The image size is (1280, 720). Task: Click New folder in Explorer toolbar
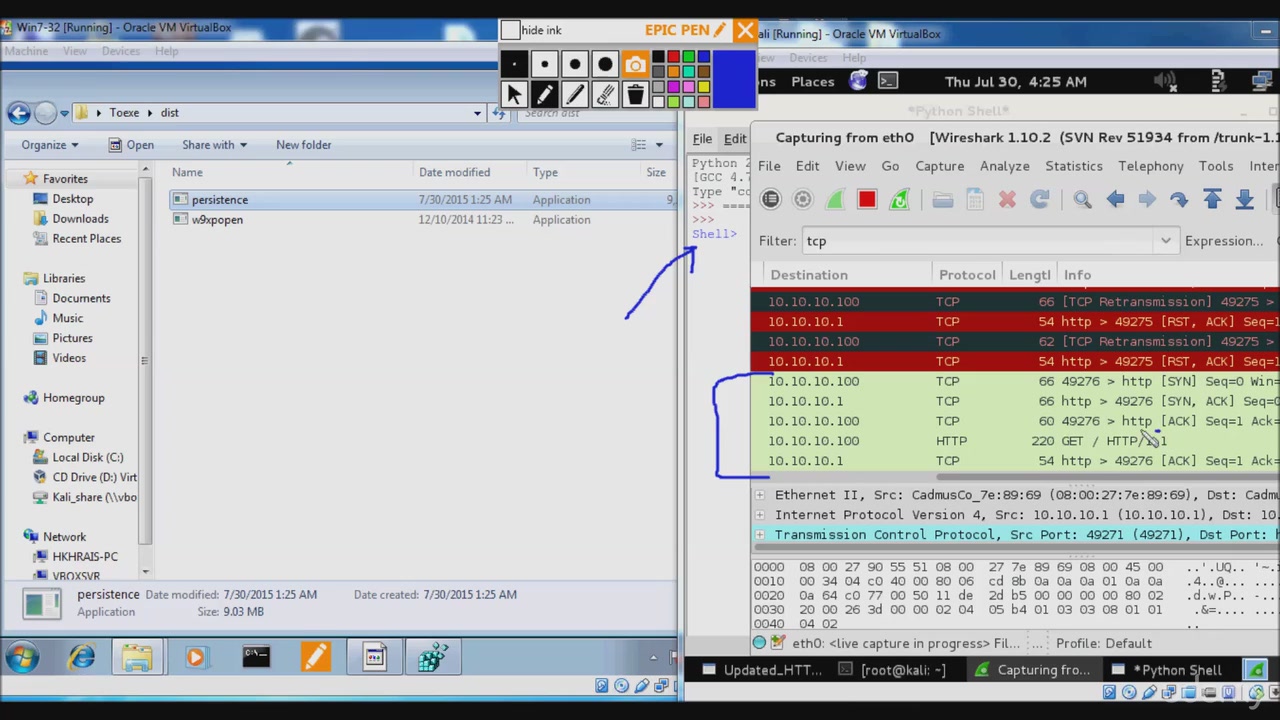(303, 145)
